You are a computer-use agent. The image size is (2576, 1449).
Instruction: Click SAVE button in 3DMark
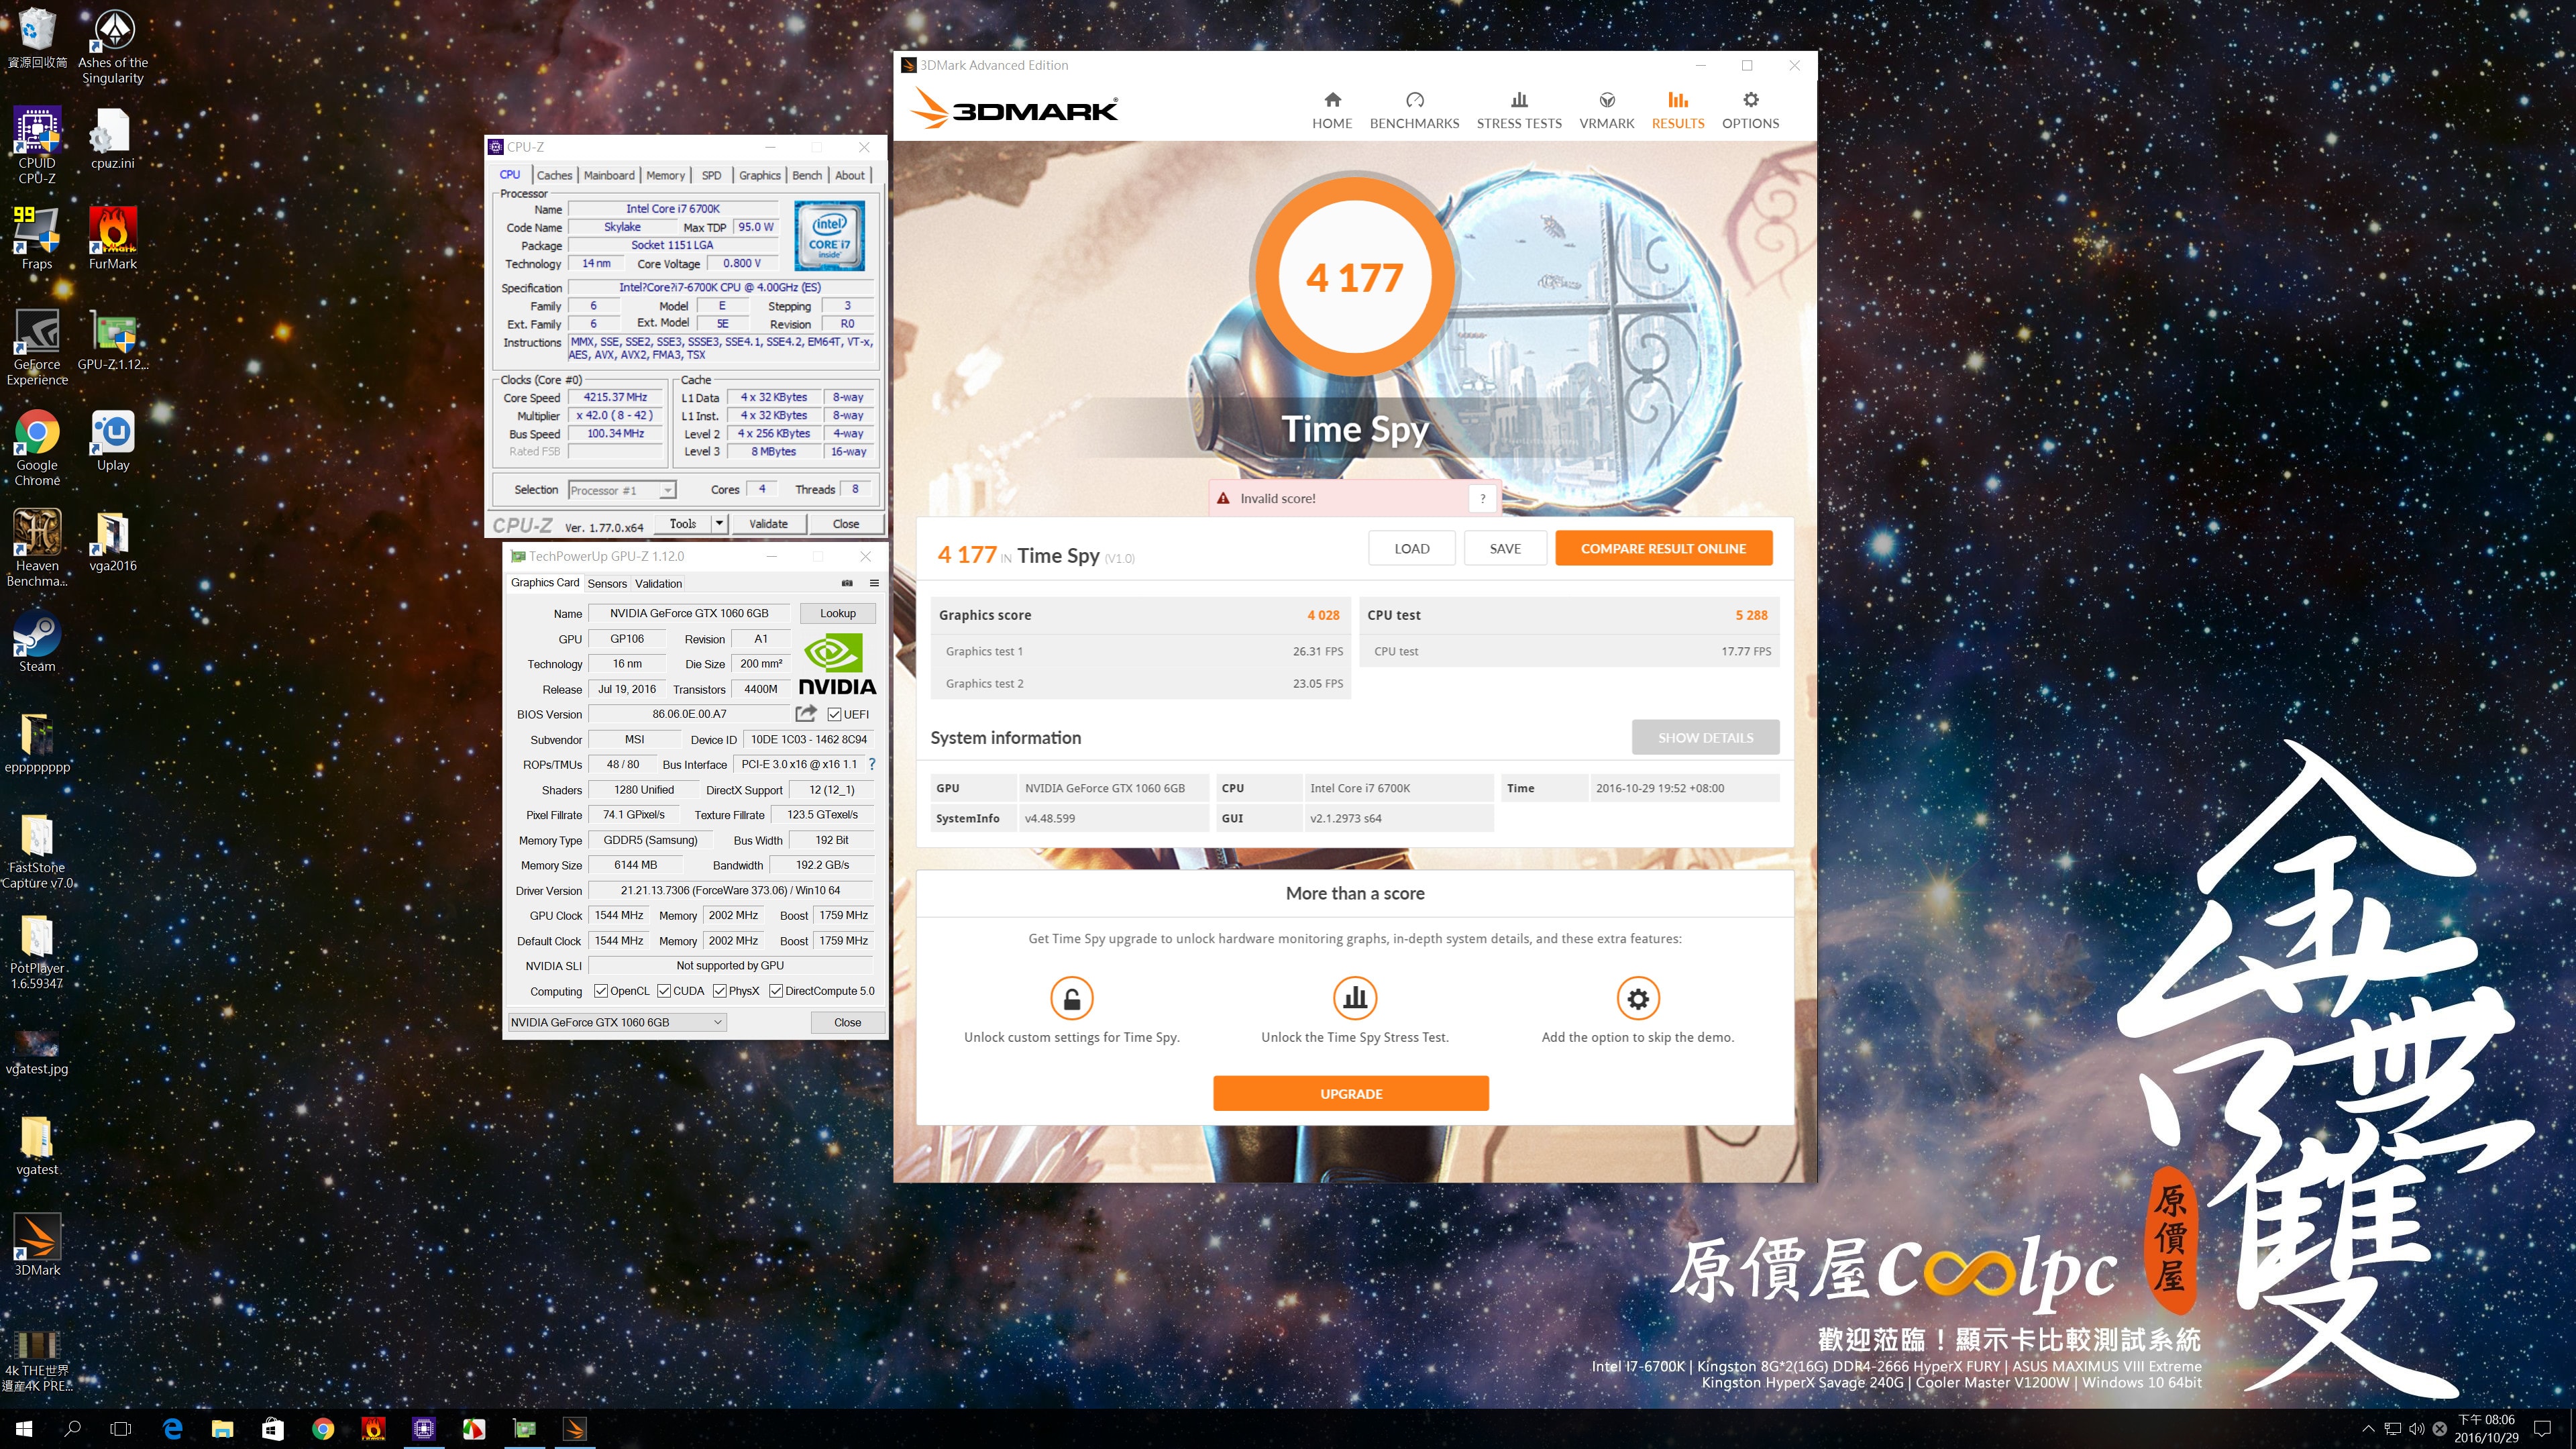tap(1505, 548)
